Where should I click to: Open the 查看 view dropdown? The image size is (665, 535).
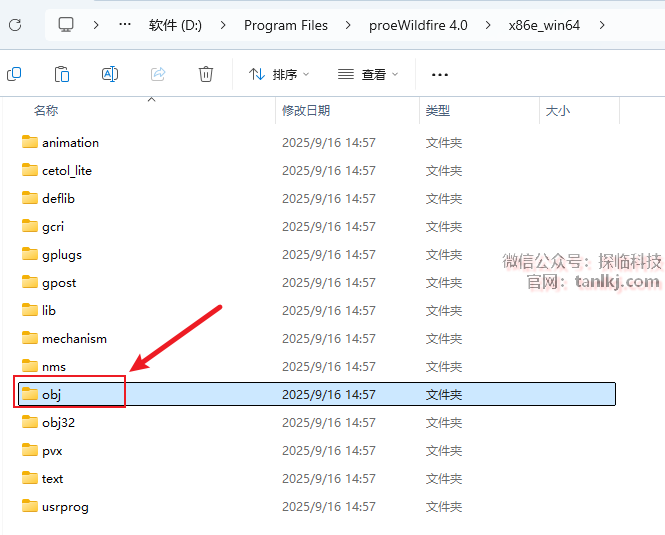tap(368, 74)
